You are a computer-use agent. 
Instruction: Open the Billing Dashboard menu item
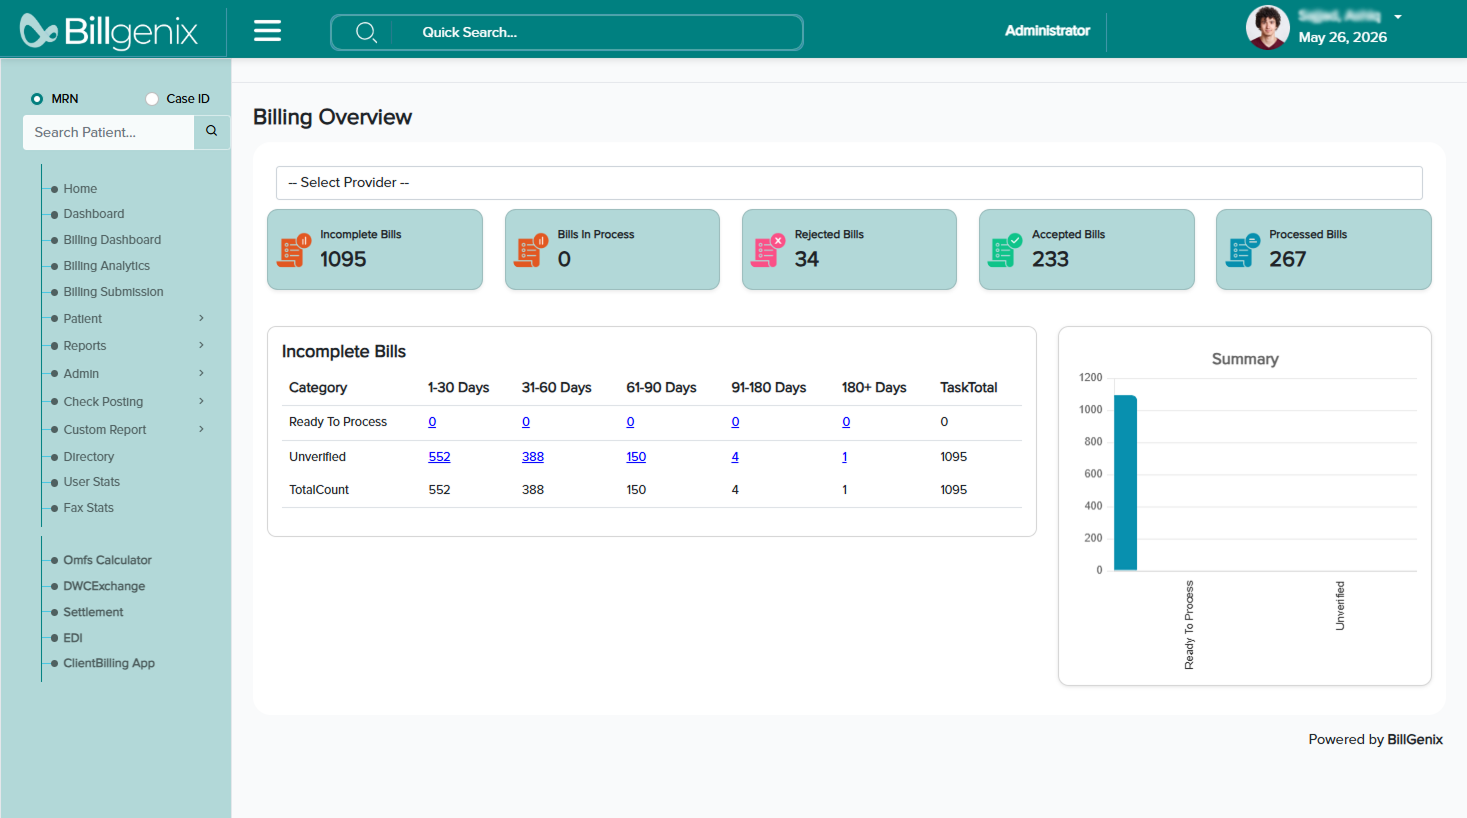[112, 240]
